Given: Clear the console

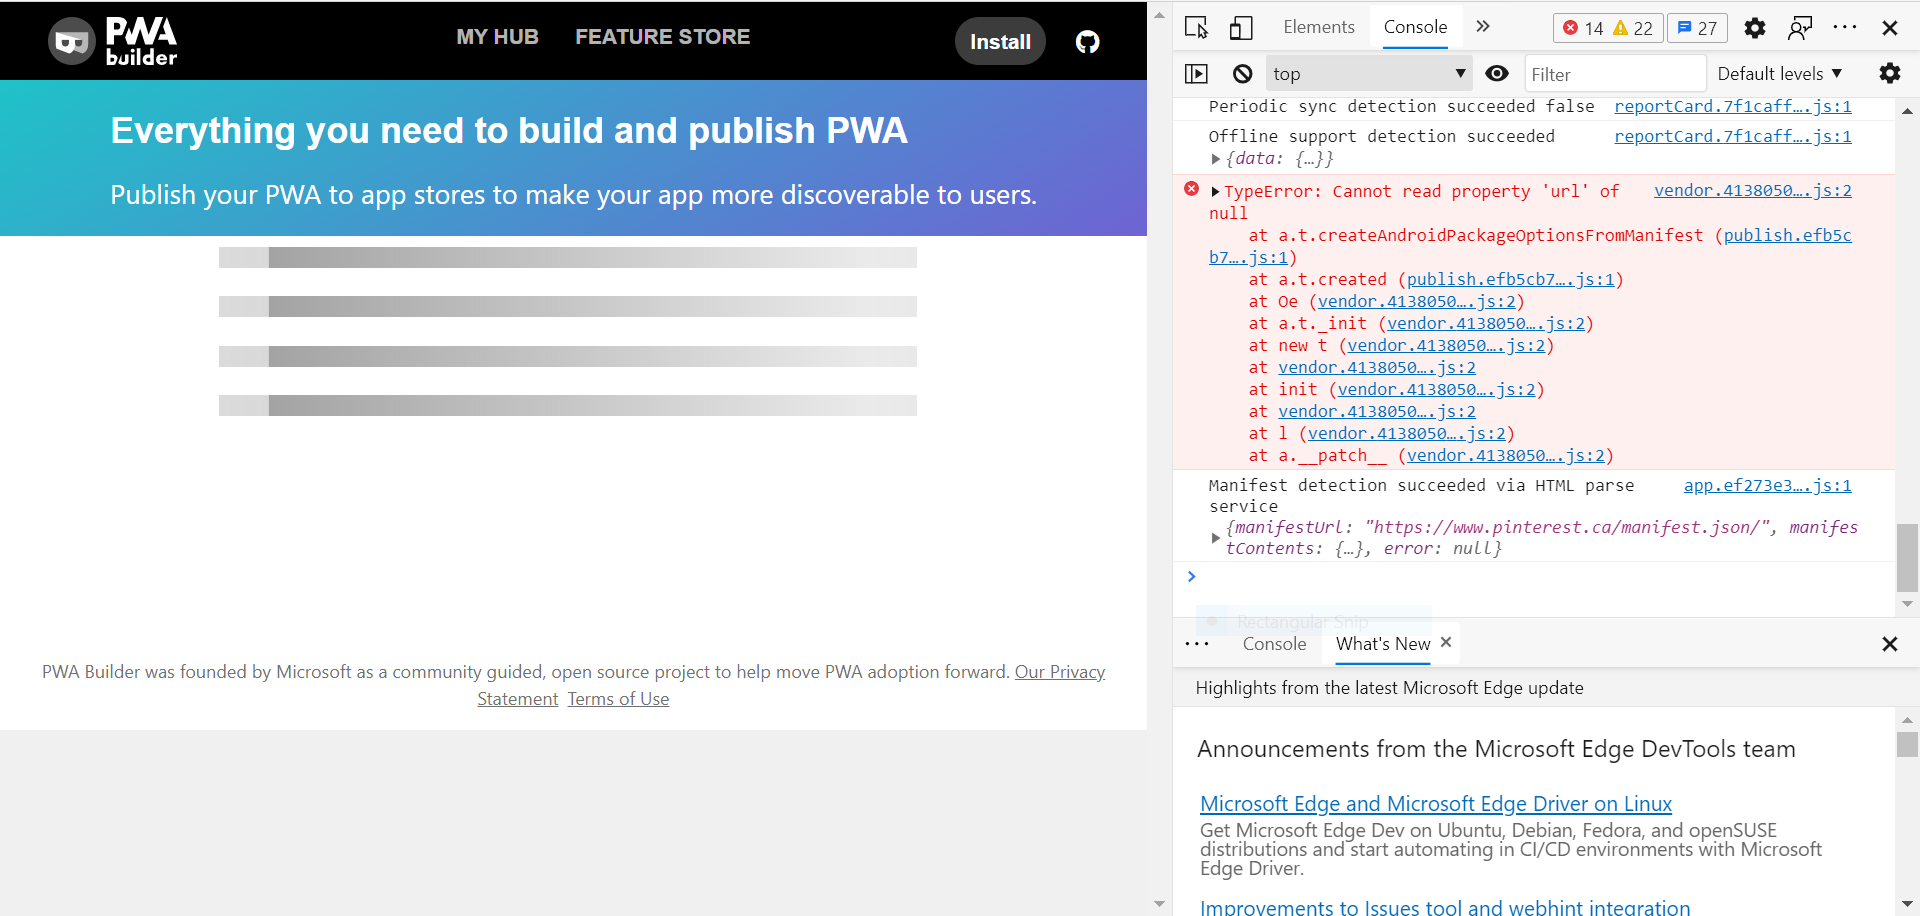Looking at the screenshot, I should pyautogui.click(x=1242, y=73).
